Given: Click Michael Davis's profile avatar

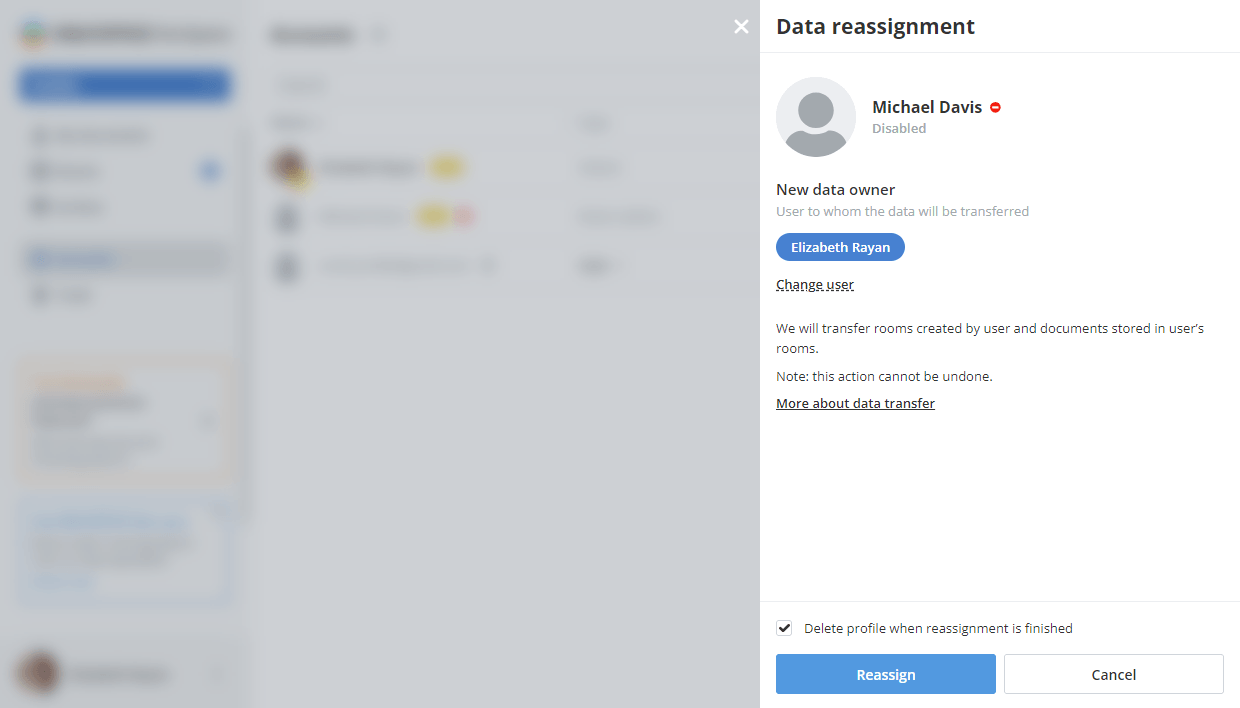Looking at the screenshot, I should coord(815,117).
